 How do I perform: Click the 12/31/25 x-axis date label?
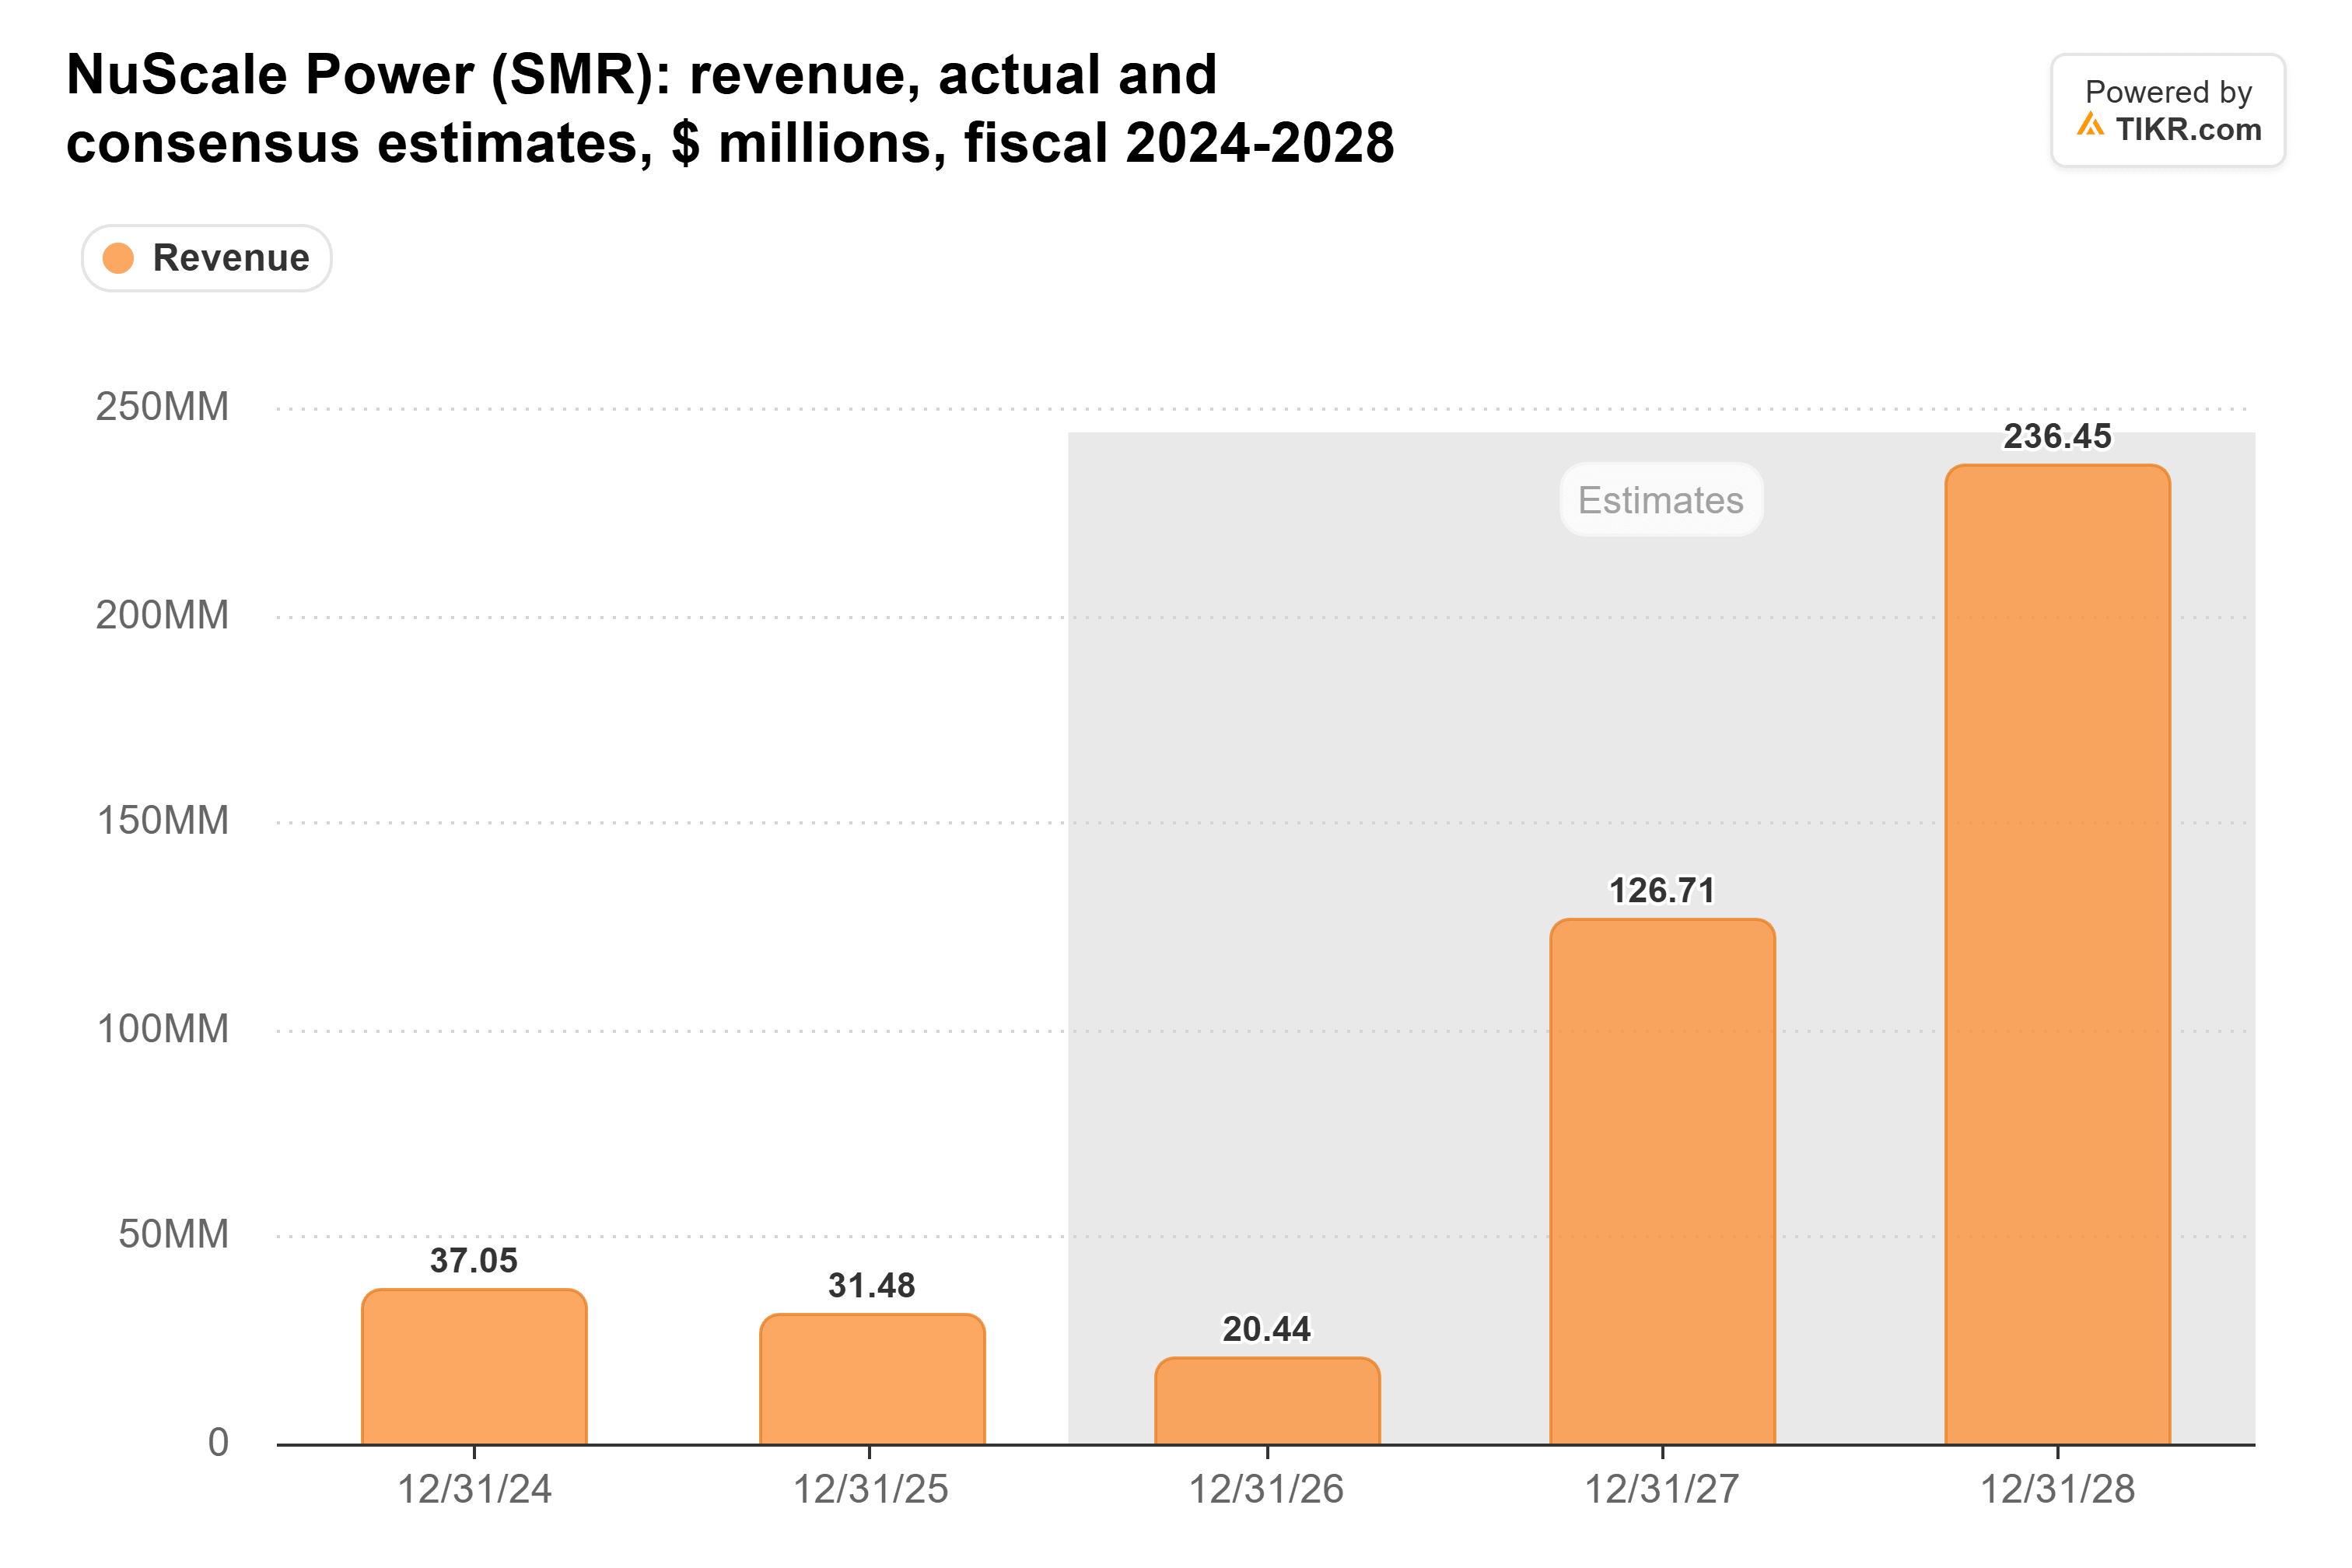click(x=870, y=1489)
